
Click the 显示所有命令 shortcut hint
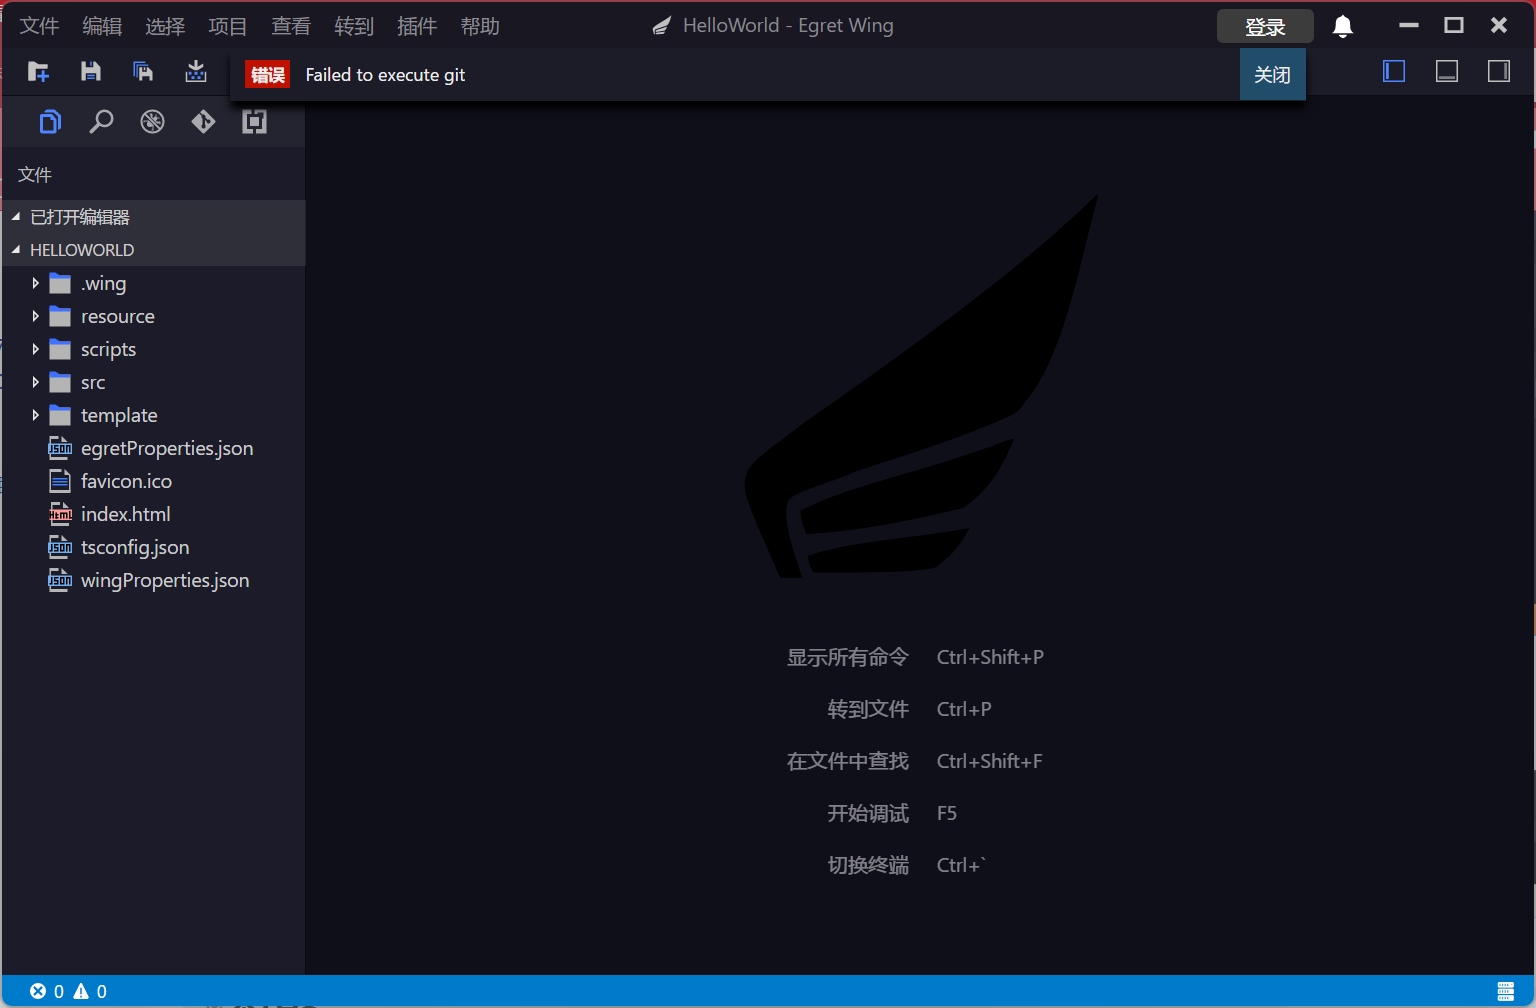(847, 657)
